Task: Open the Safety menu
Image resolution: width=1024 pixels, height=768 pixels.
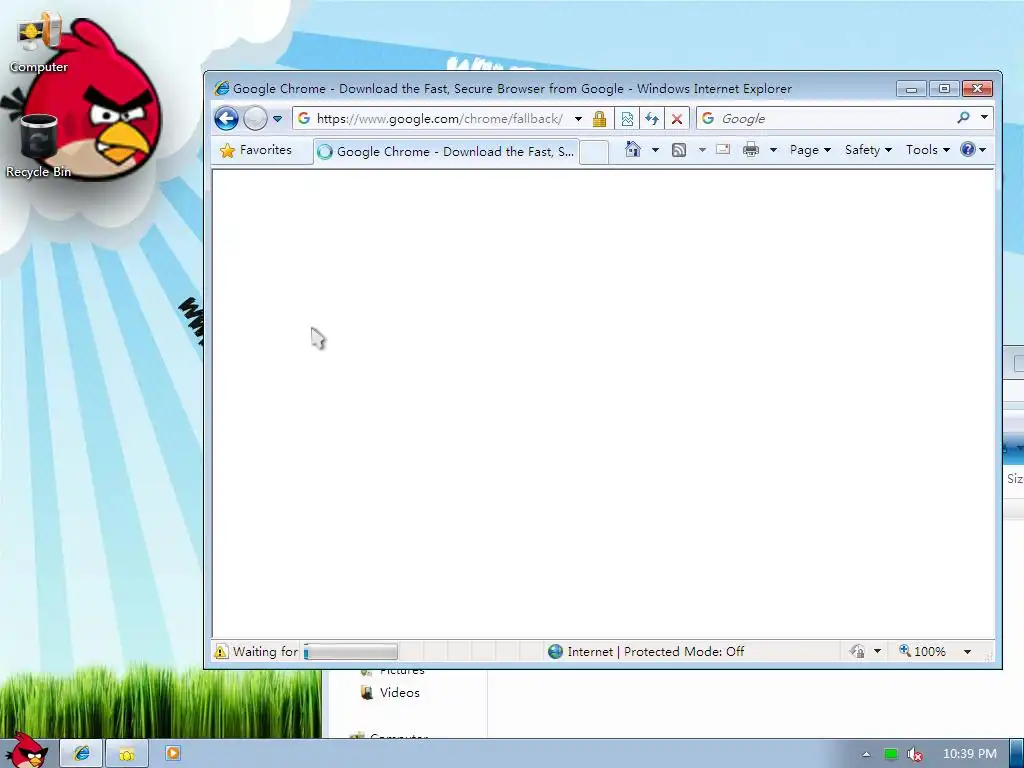Action: (868, 150)
